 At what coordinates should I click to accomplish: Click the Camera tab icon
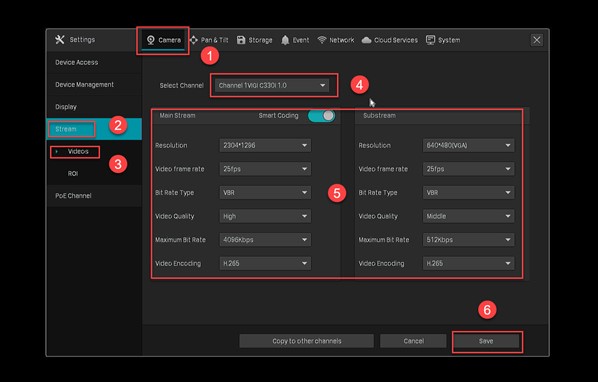pyautogui.click(x=151, y=40)
